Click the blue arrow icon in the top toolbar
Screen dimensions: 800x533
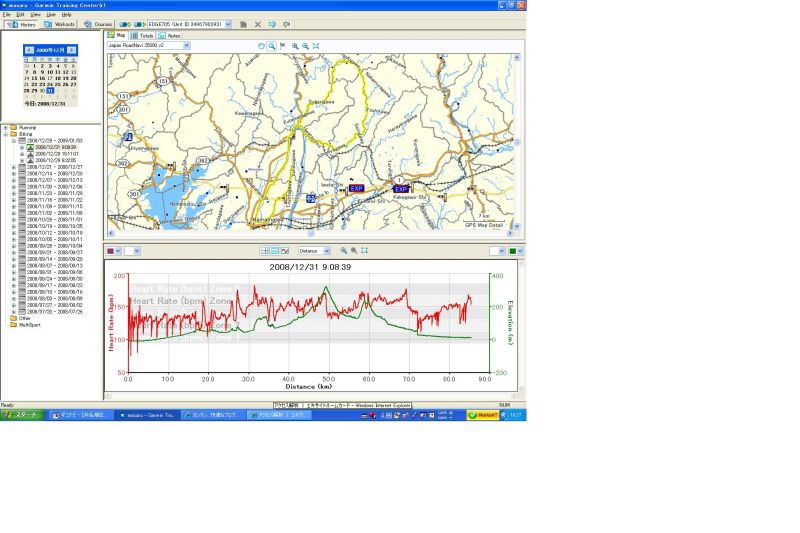pyautogui.click(x=272, y=24)
